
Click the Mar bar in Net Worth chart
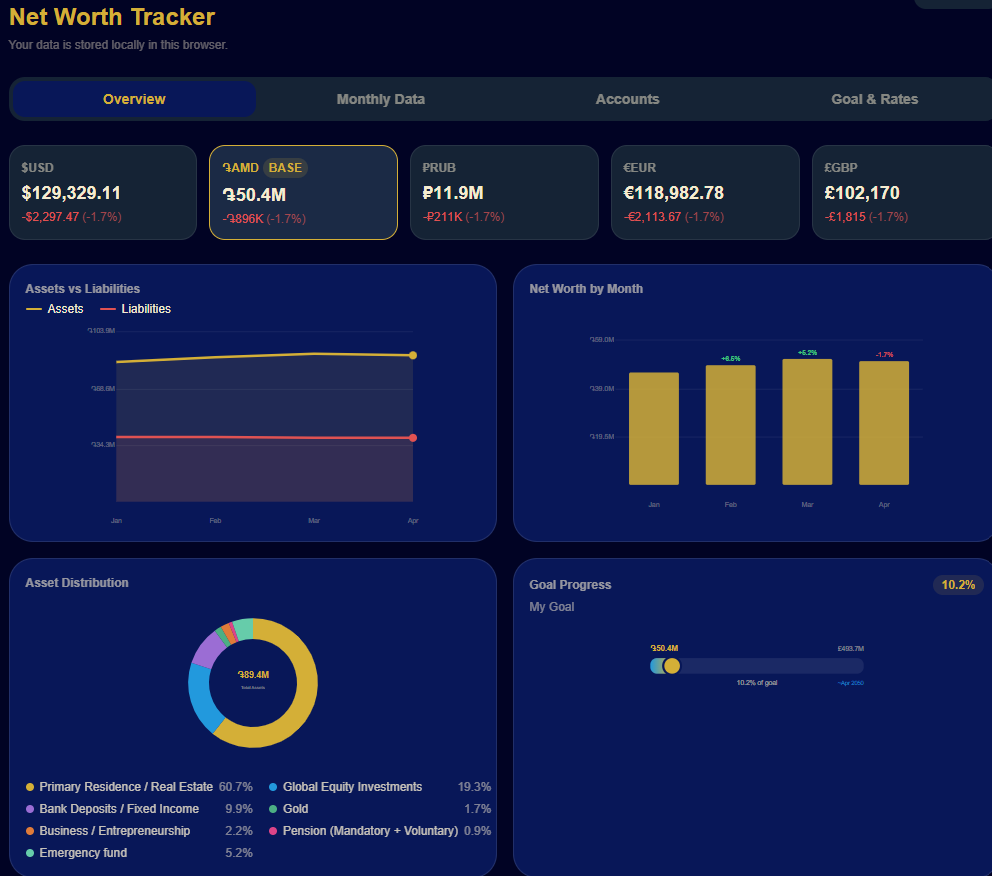click(807, 421)
